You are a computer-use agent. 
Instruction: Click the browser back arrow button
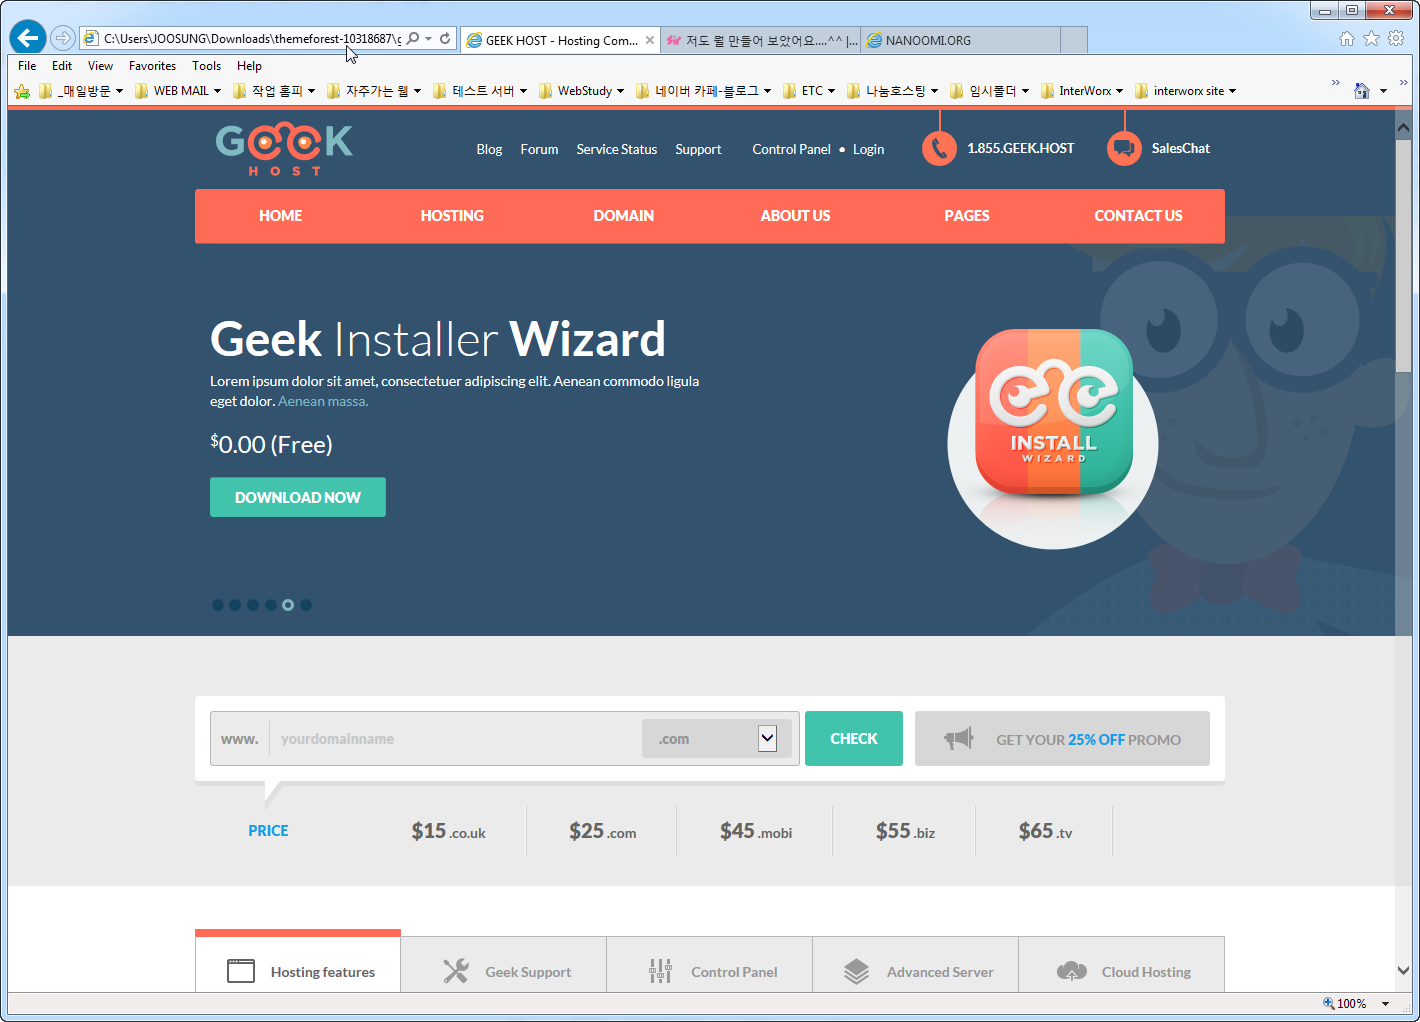point(28,38)
